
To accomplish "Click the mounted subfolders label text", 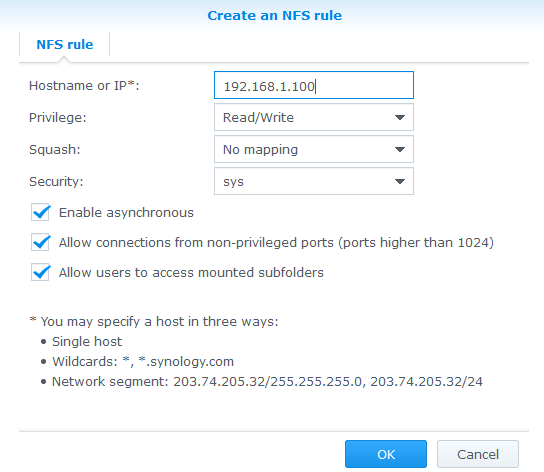I will [191, 272].
